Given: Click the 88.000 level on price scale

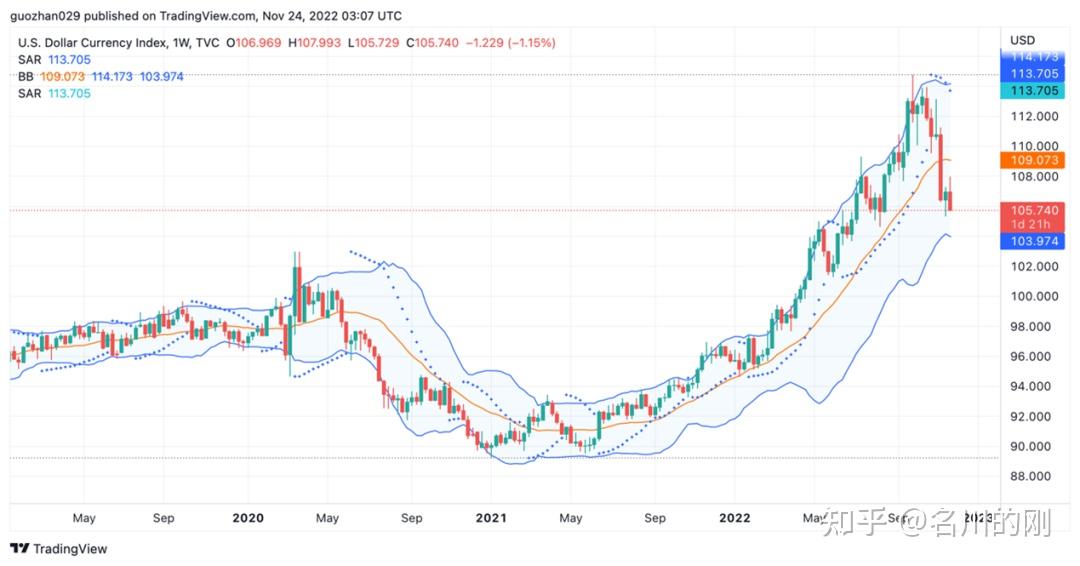Looking at the screenshot, I should 1035,476.
